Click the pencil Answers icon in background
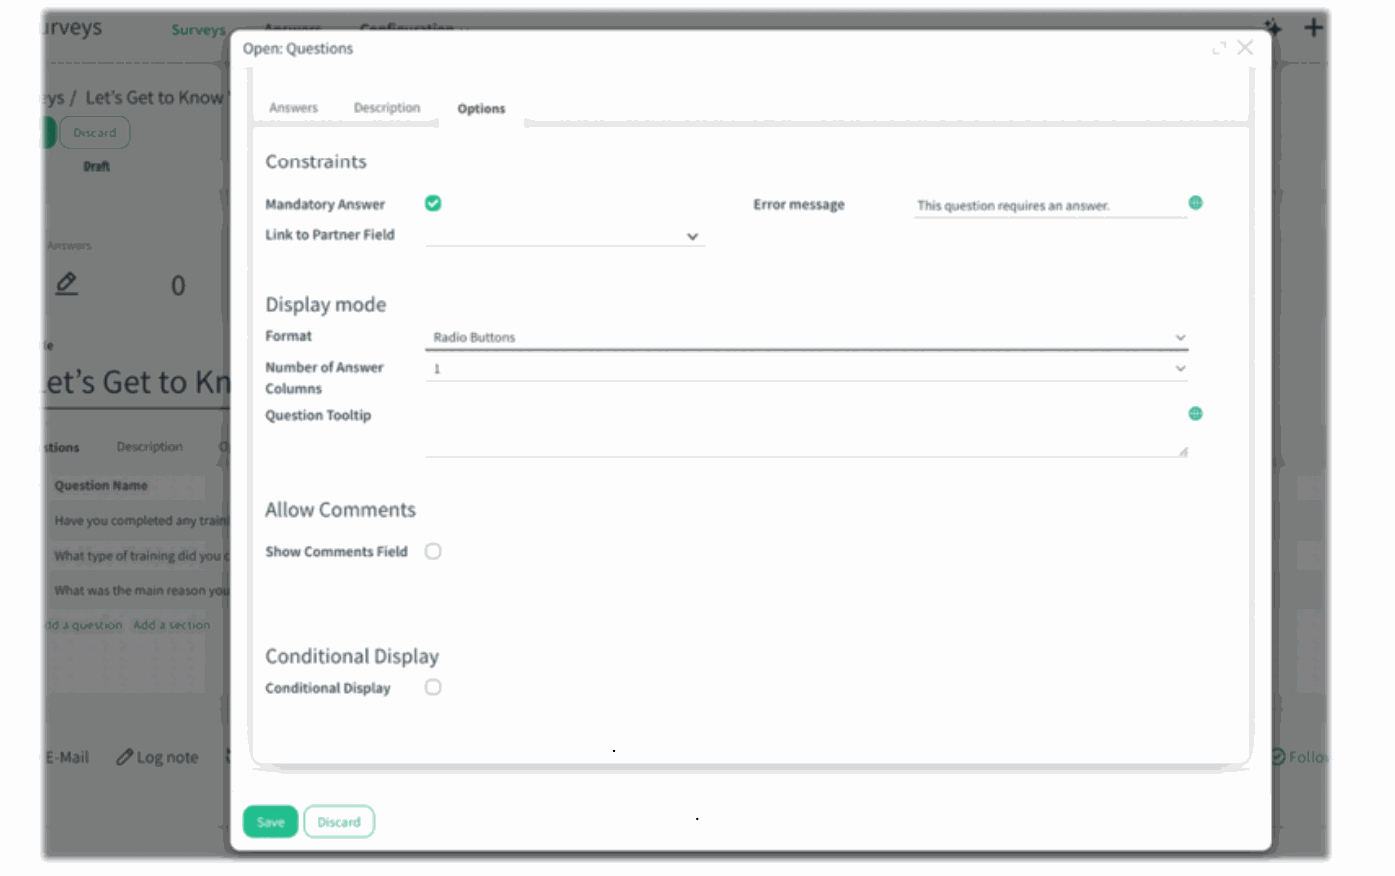Image resolution: width=1395 pixels, height=876 pixels. (67, 284)
